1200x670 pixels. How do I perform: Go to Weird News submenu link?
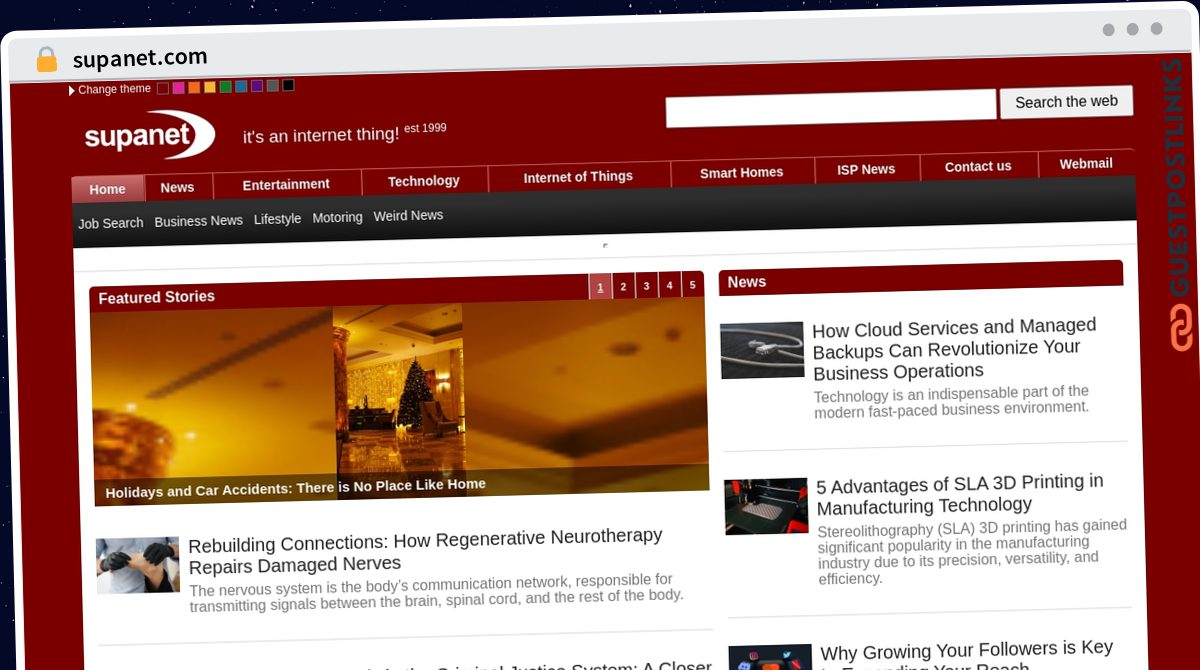(x=408, y=215)
